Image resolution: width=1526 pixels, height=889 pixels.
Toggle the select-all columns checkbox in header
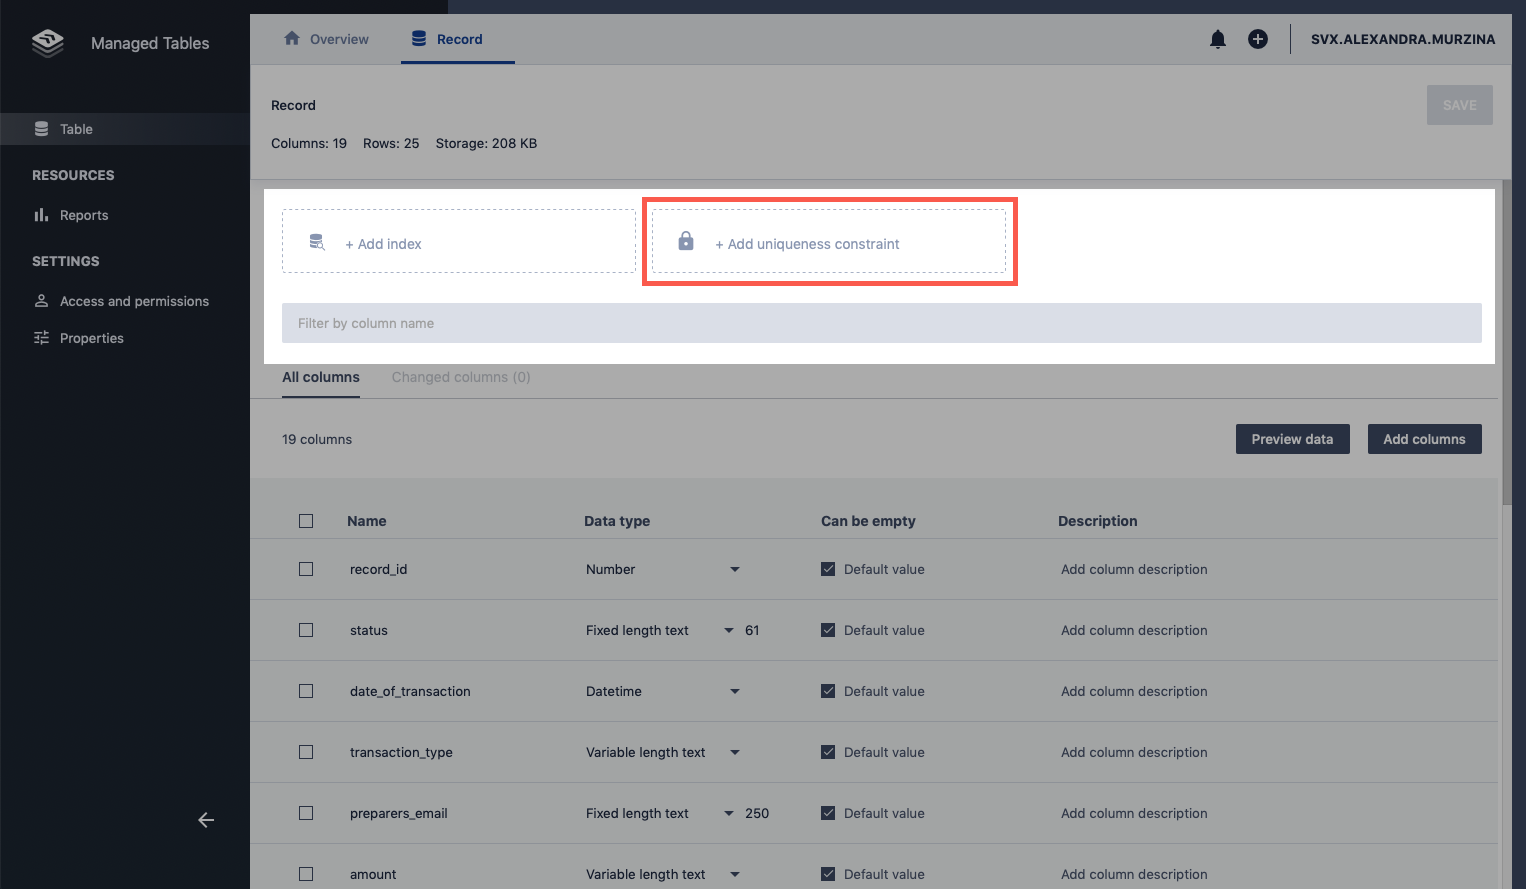pos(306,521)
